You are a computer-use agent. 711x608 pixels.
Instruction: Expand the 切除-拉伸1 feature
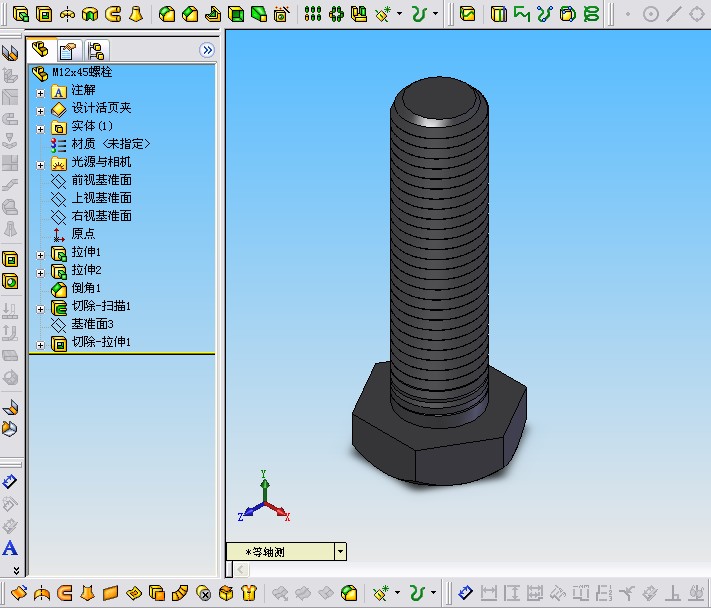coord(40,345)
